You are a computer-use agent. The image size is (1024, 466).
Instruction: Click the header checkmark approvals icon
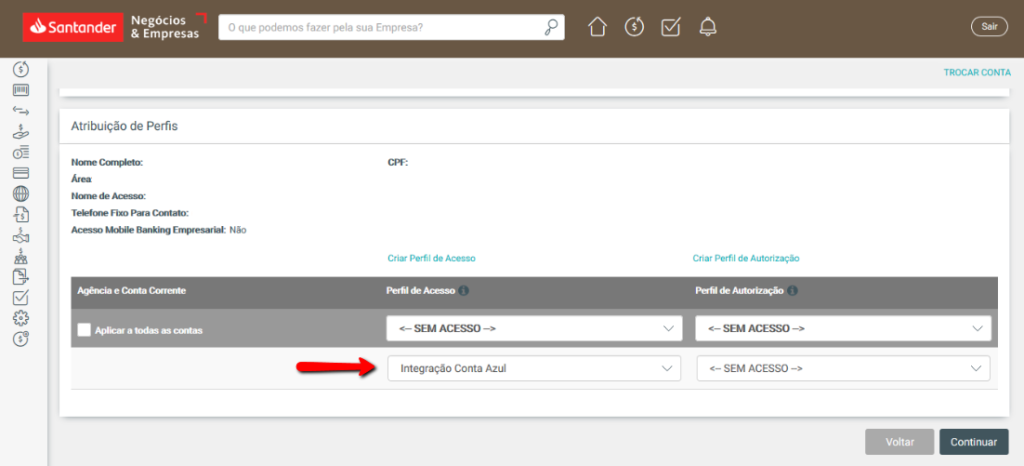(x=671, y=27)
